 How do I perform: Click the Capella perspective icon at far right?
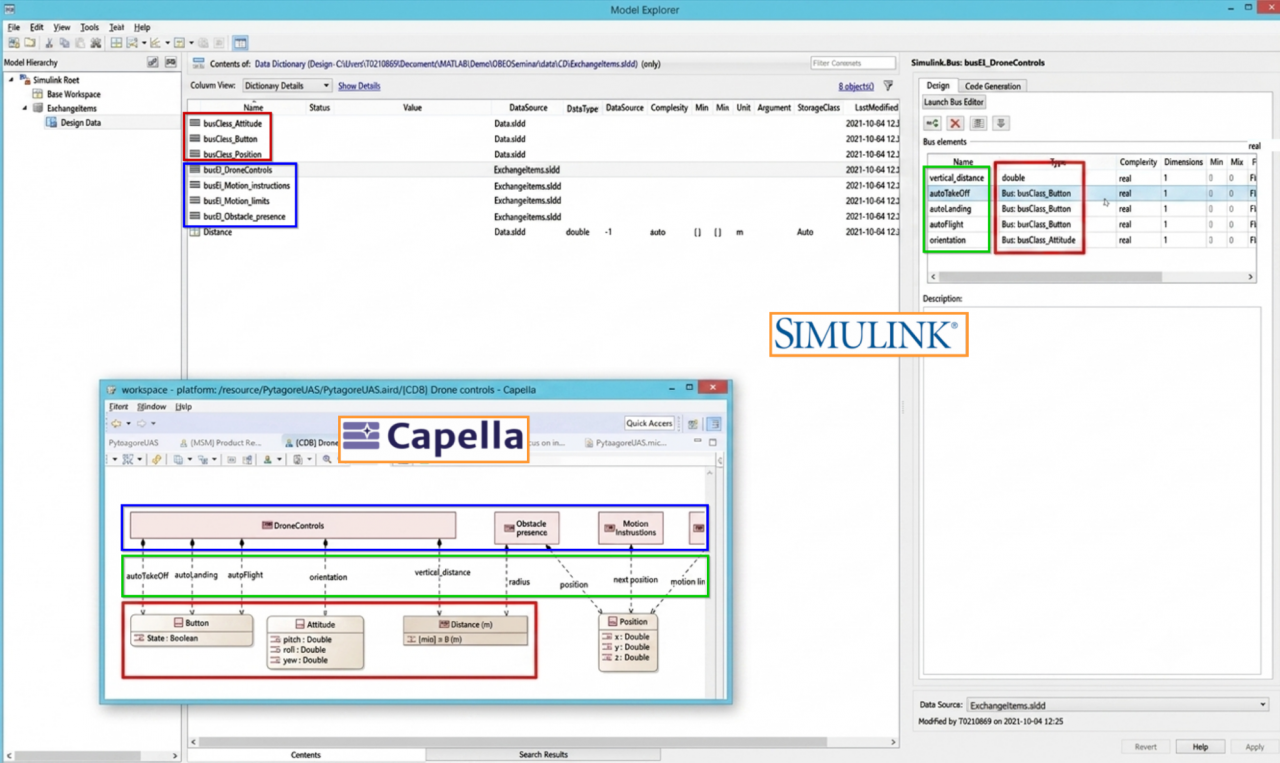coord(713,424)
